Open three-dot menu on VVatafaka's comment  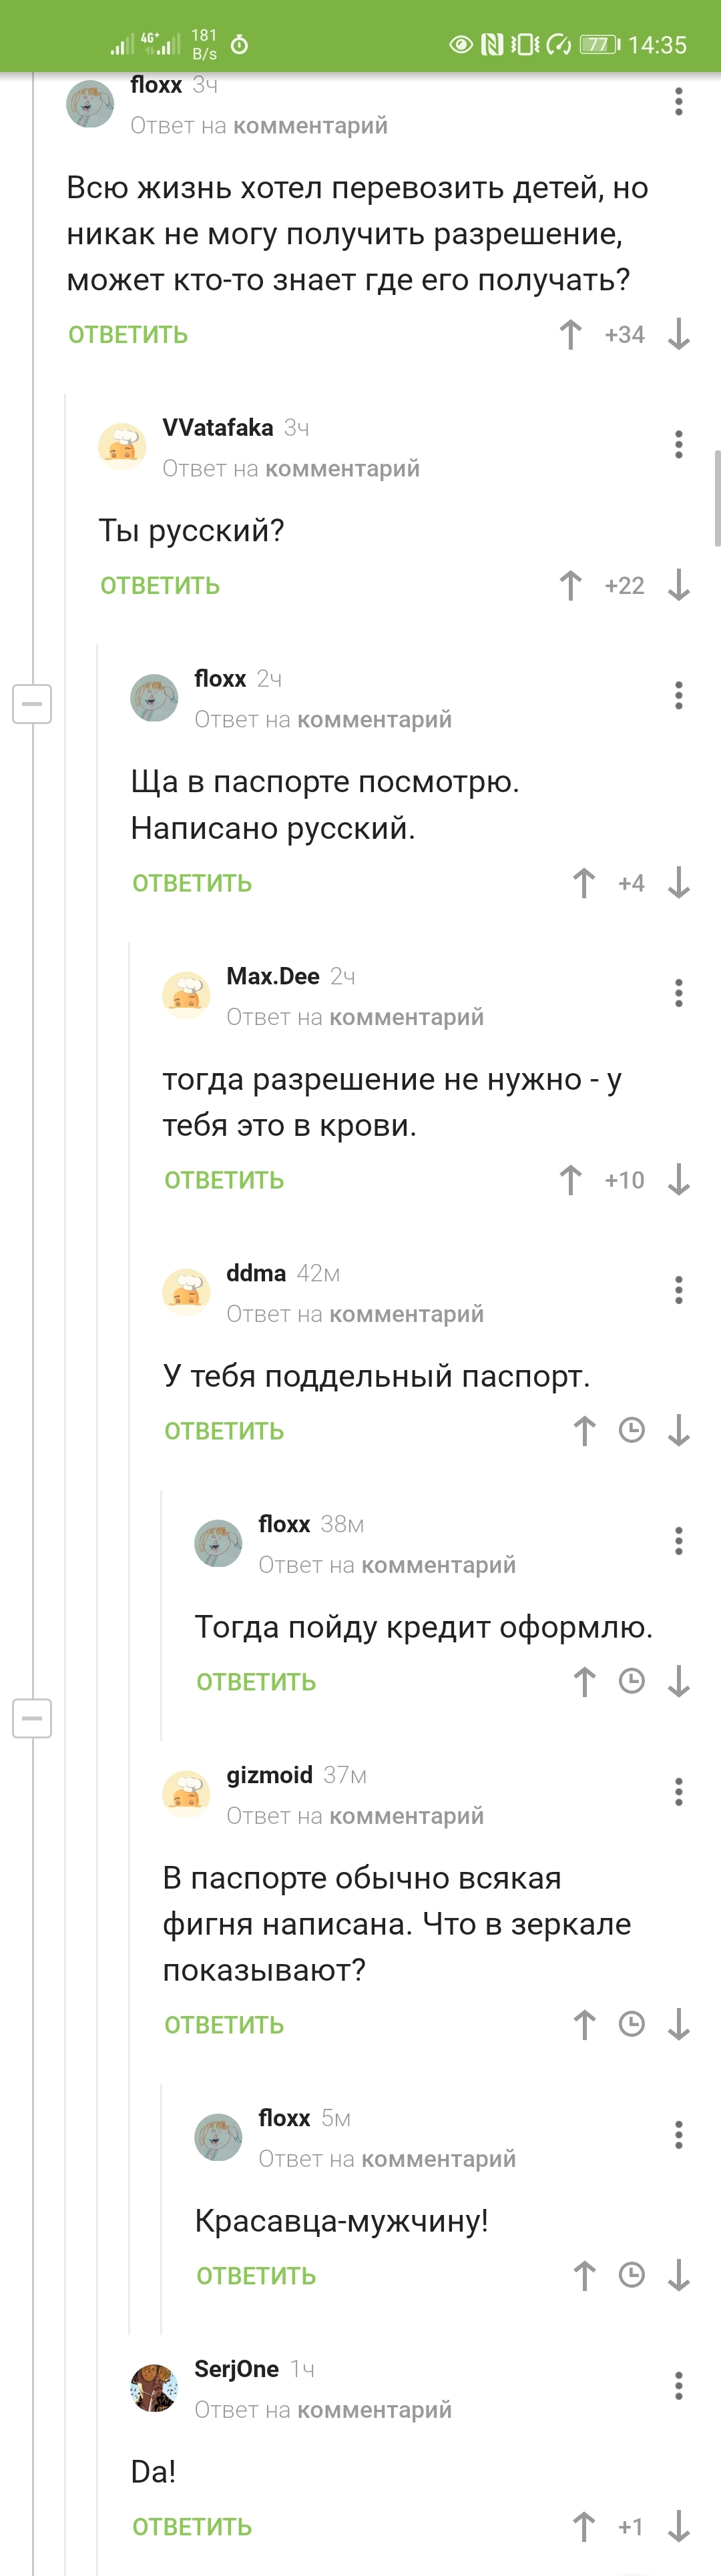pos(679,444)
